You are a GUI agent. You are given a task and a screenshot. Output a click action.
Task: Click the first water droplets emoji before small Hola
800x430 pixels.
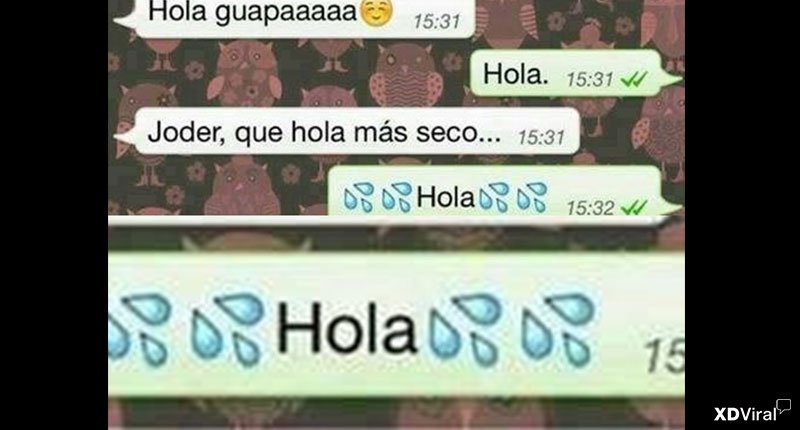[x=359, y=197]
